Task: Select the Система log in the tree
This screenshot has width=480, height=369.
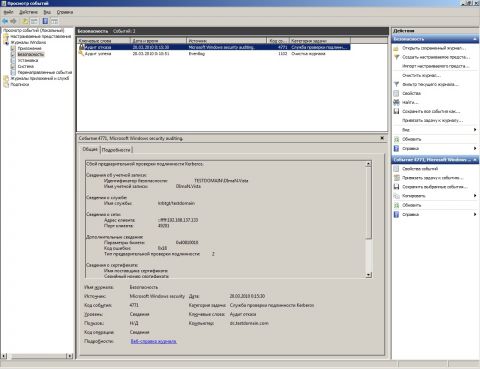Action: click(x=25, y=66)
